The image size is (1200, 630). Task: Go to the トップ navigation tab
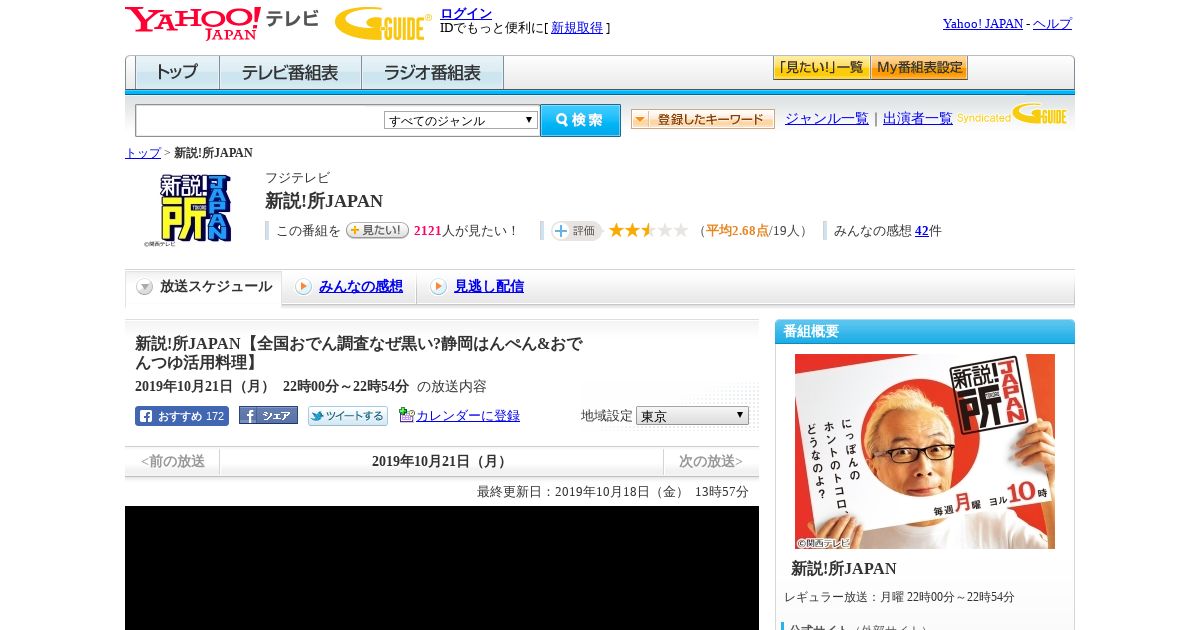tap(177, 72)
